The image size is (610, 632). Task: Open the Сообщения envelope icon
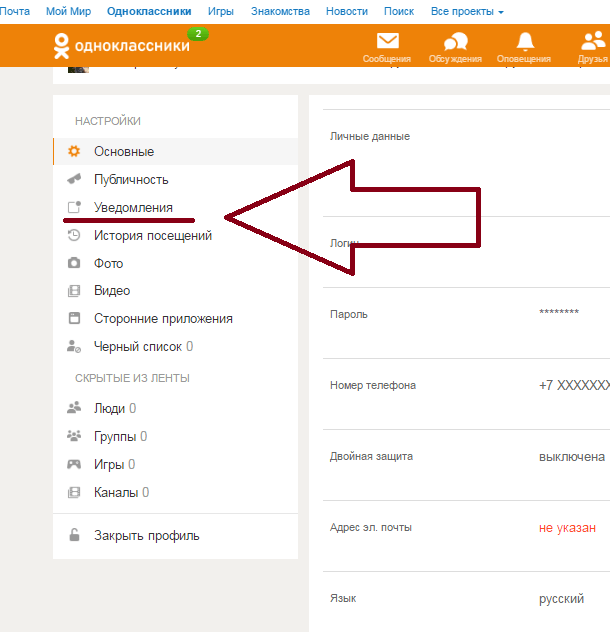point(387,41)
